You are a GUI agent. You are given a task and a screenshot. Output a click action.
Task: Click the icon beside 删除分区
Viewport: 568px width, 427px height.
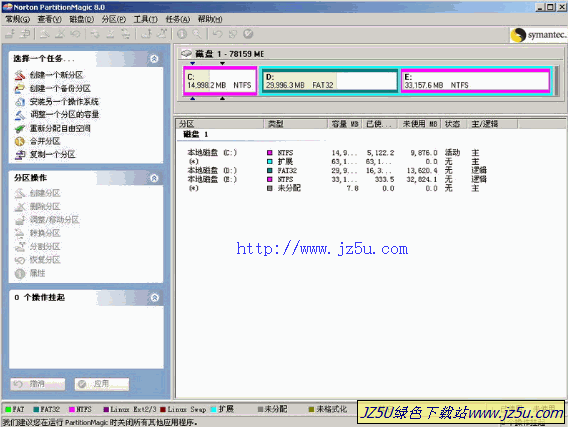[x=20, y=207]
